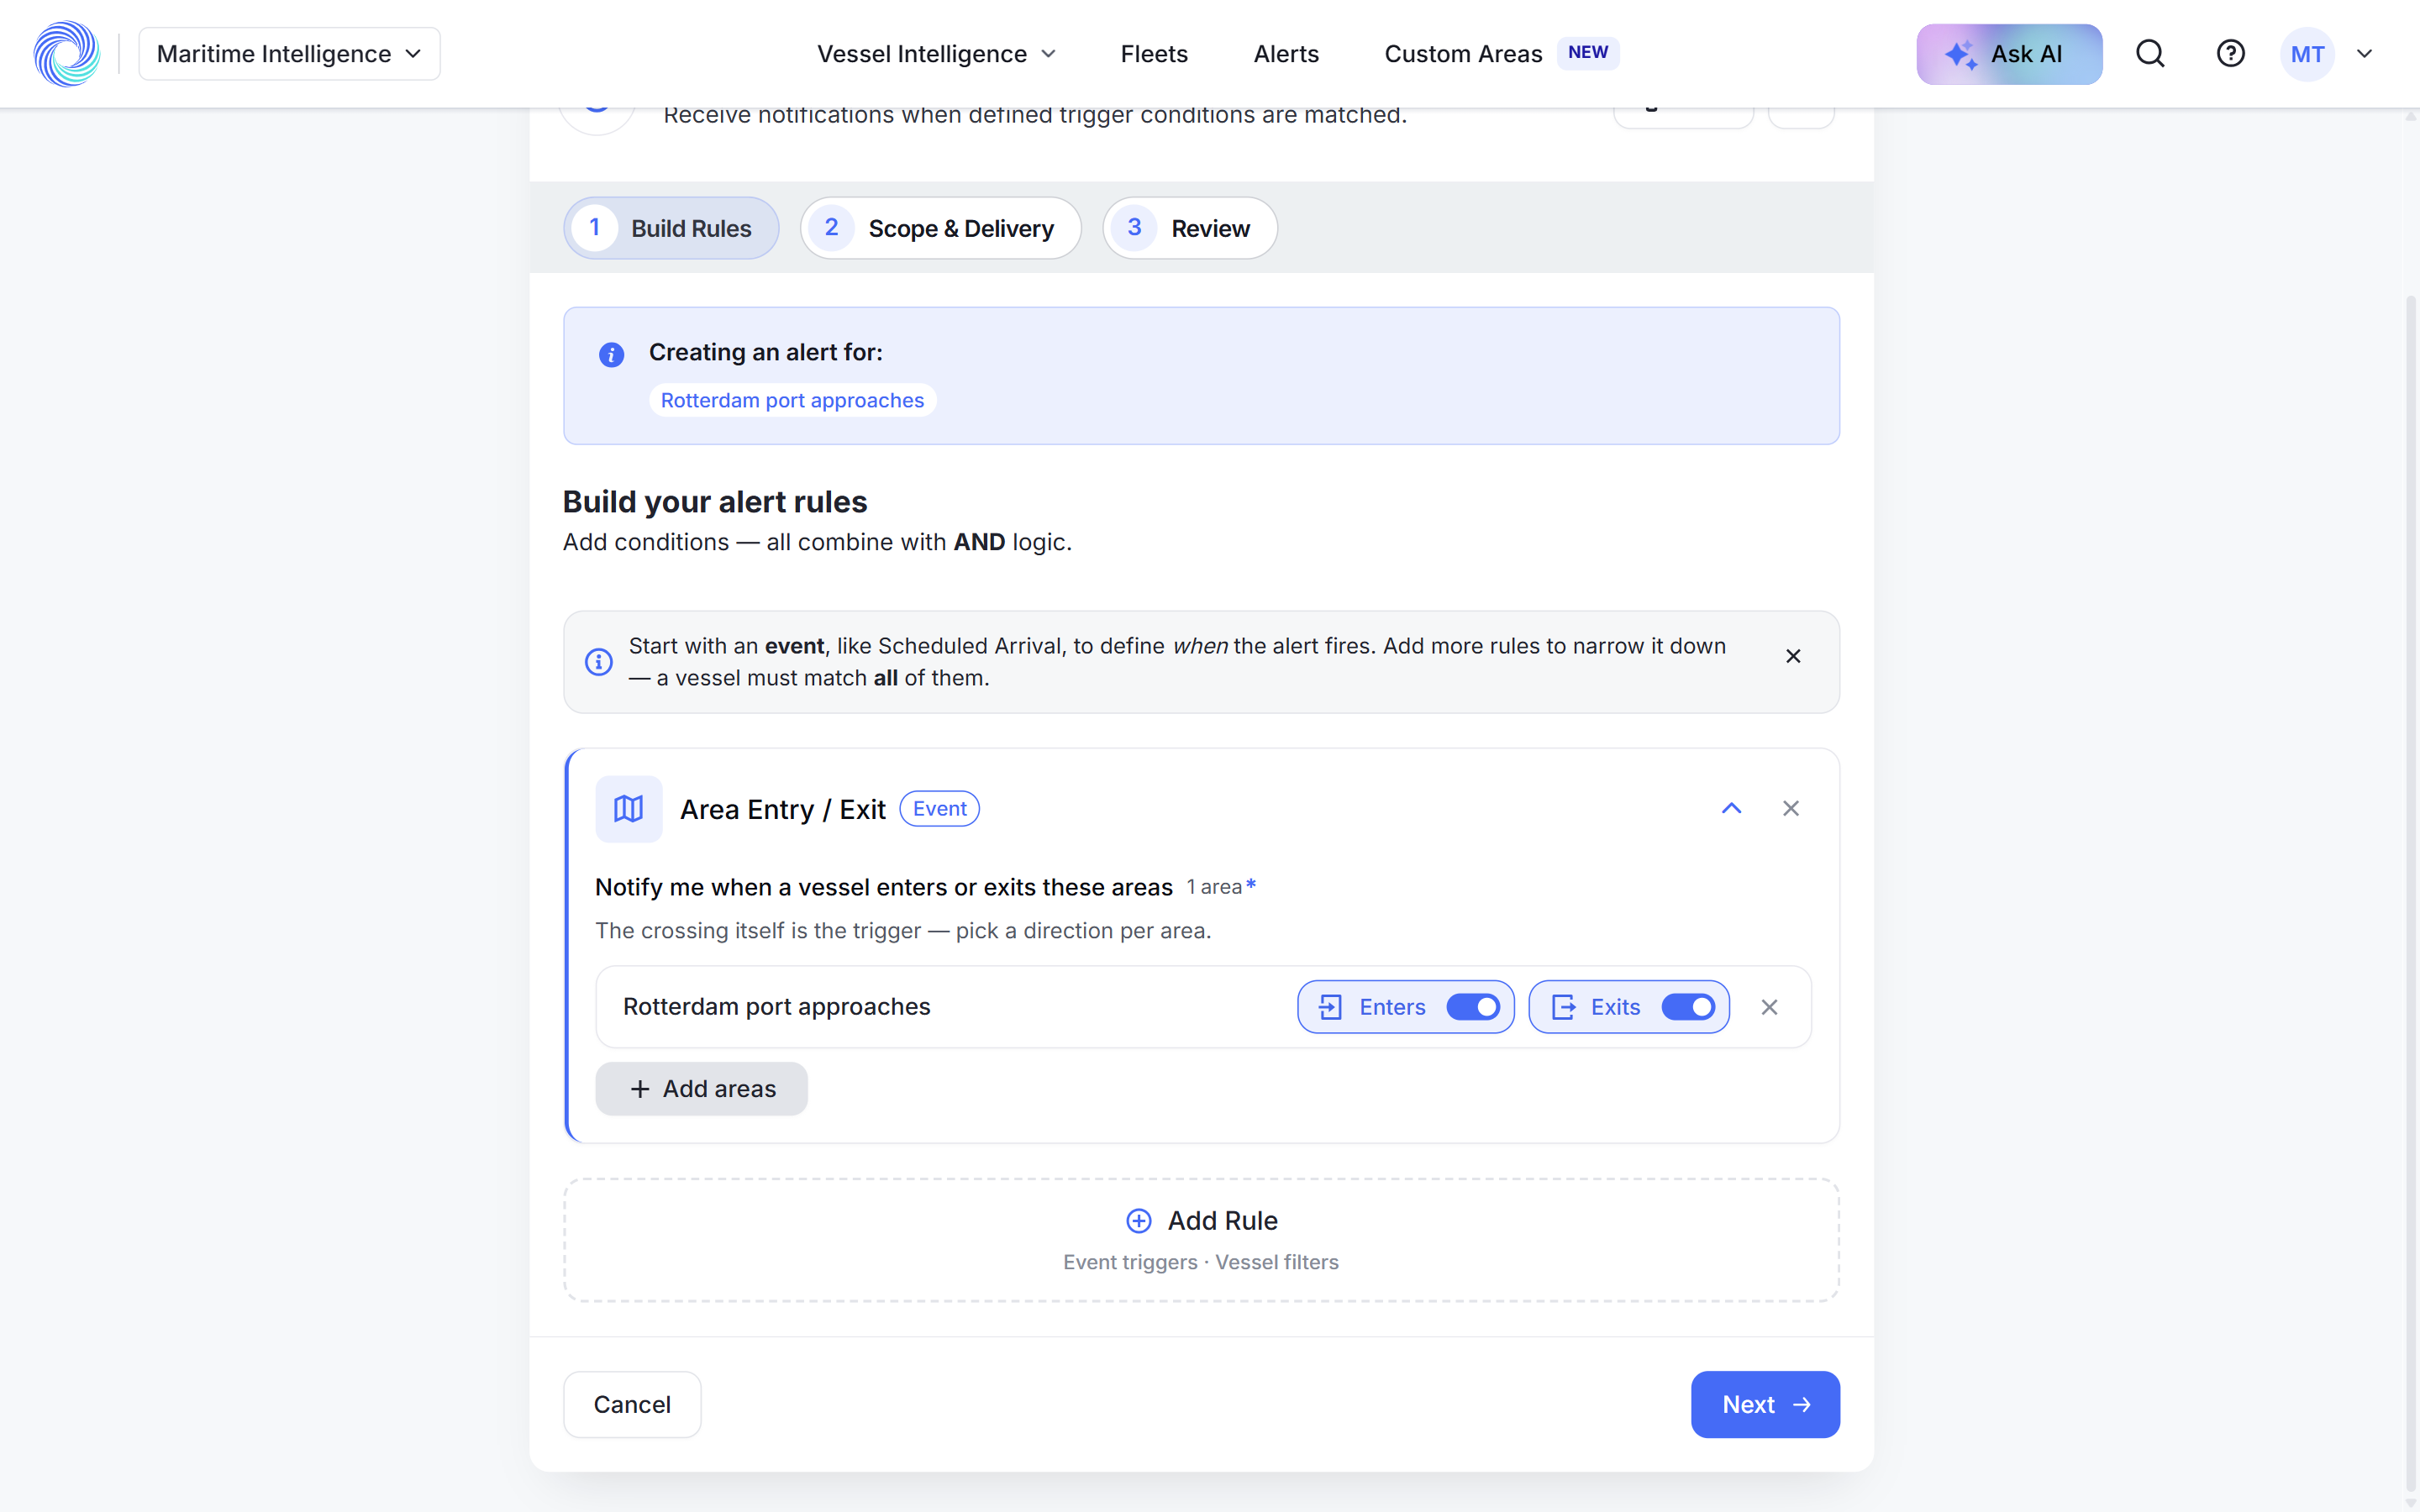Click the plus circle icon on Add Rule
2420x1512 pixels.
1139,1221
